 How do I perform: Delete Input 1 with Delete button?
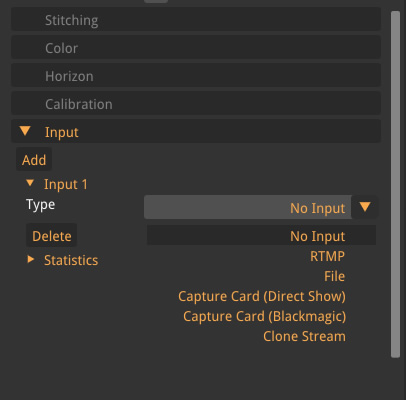[52, 236]
